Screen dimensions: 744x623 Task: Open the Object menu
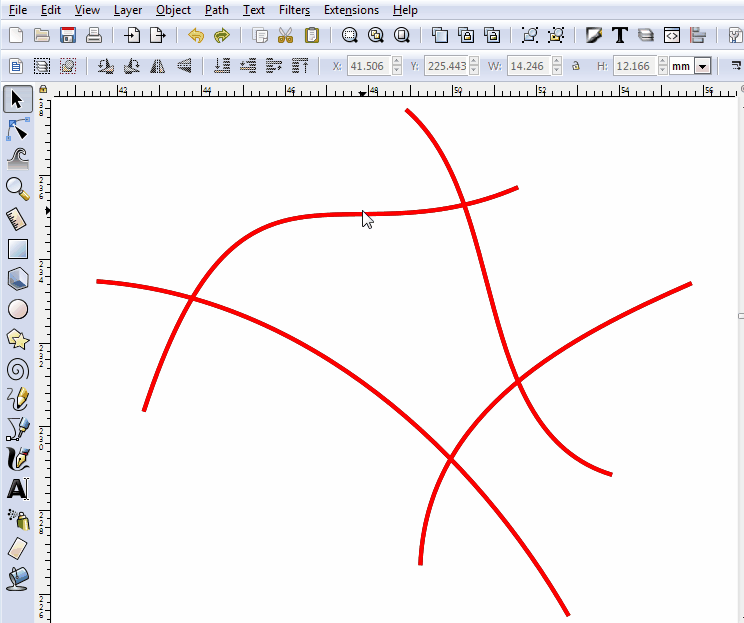[173, 10]
